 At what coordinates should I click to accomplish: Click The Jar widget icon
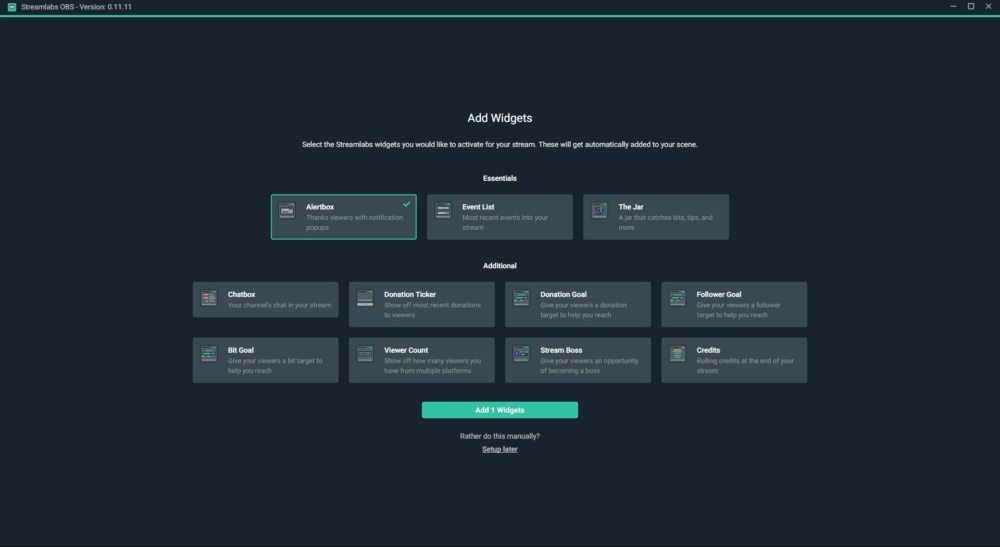[x=599, y=210]
